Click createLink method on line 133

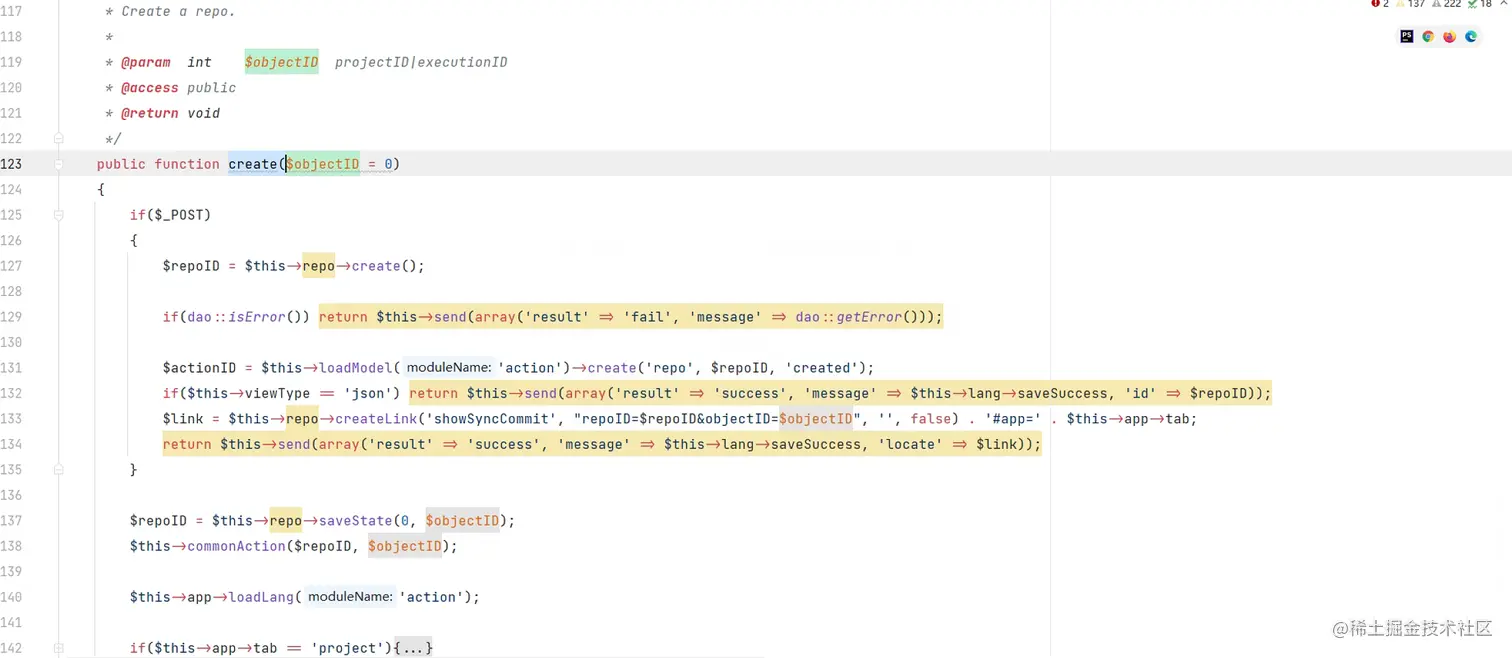pyautogui.click(x=376, y=419)
